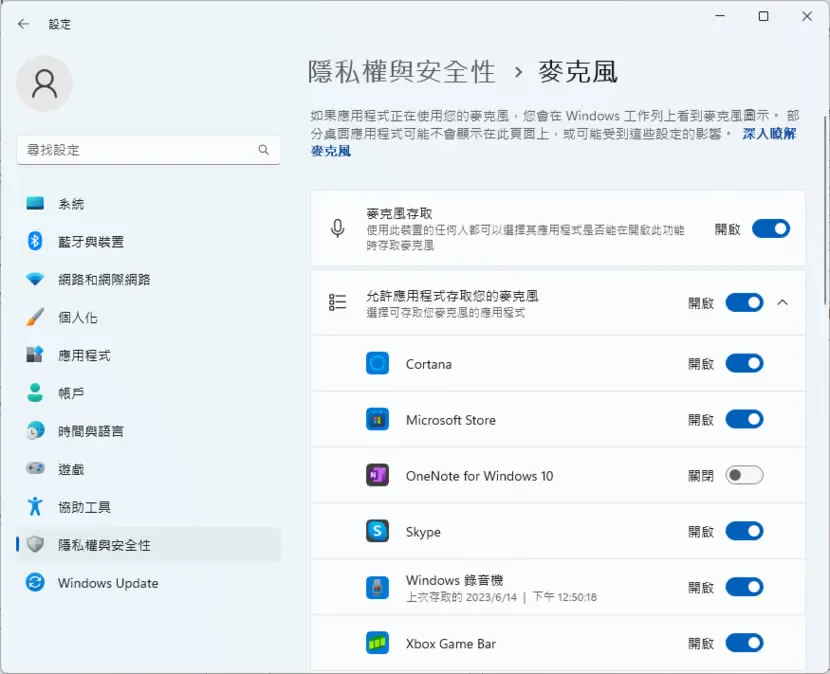Click the 遊戲 controller icon

click(x=35, y=469)
